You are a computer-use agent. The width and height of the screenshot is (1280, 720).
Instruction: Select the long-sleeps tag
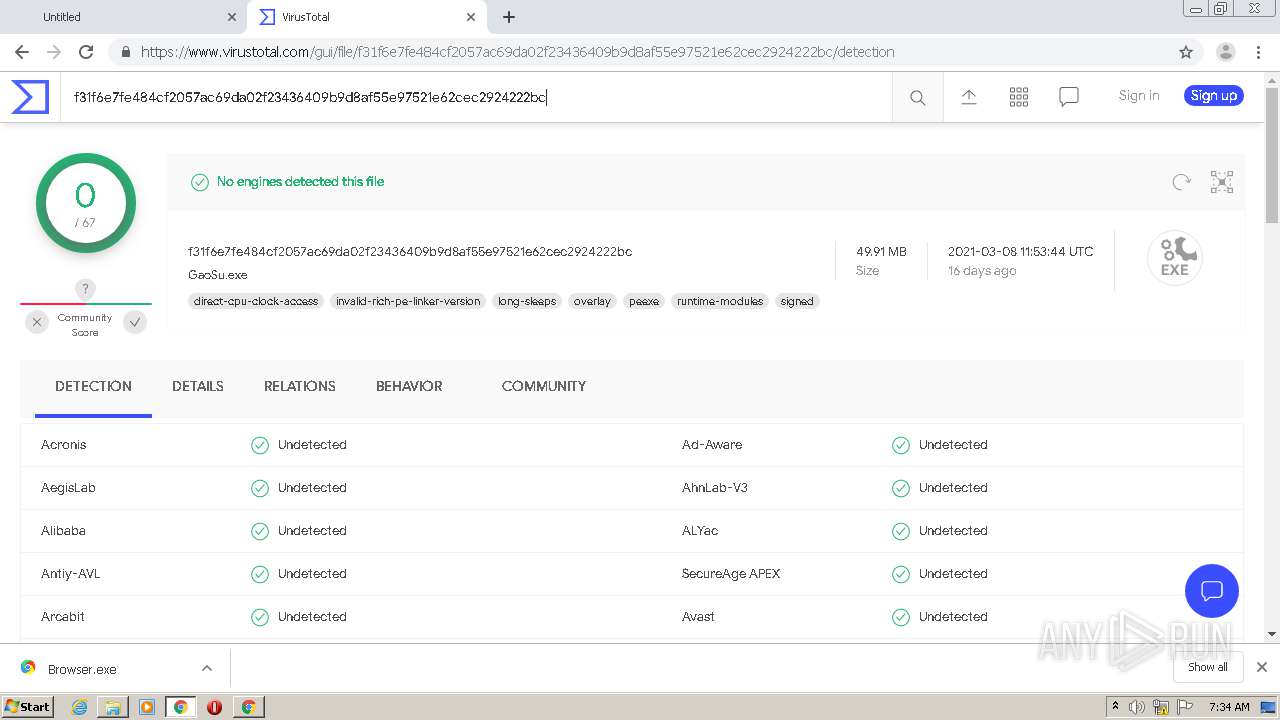[x=527, y=301]
